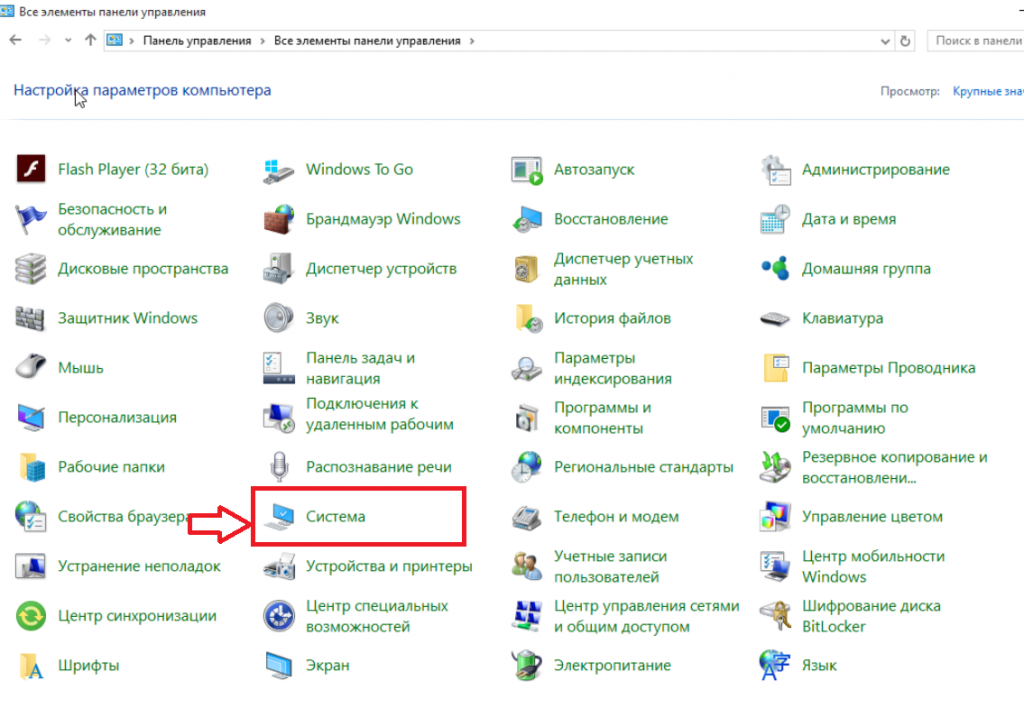The image size is (1024, 727).
Task: Open the Региональные стандарты link
Action: 643,467
